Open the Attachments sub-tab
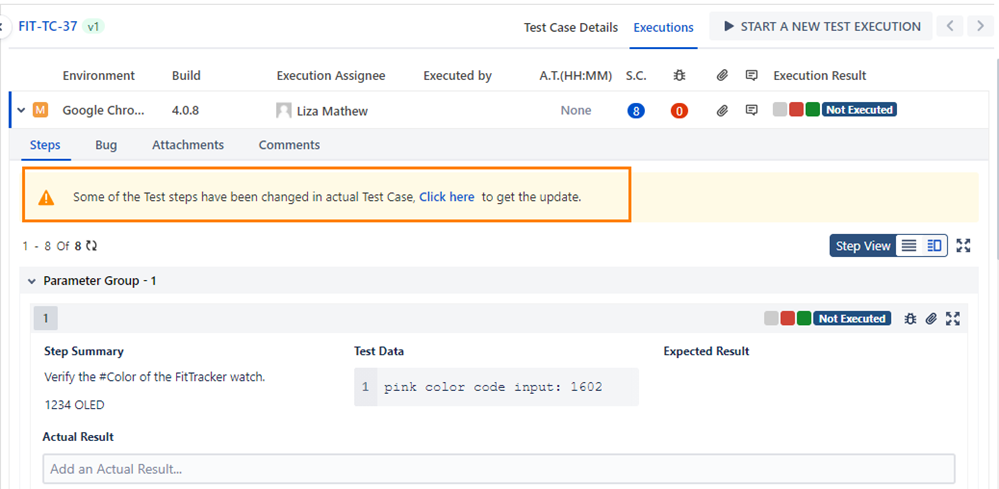Screen dimensions: 999x489 pyautogui.click(x=188, y=145)
